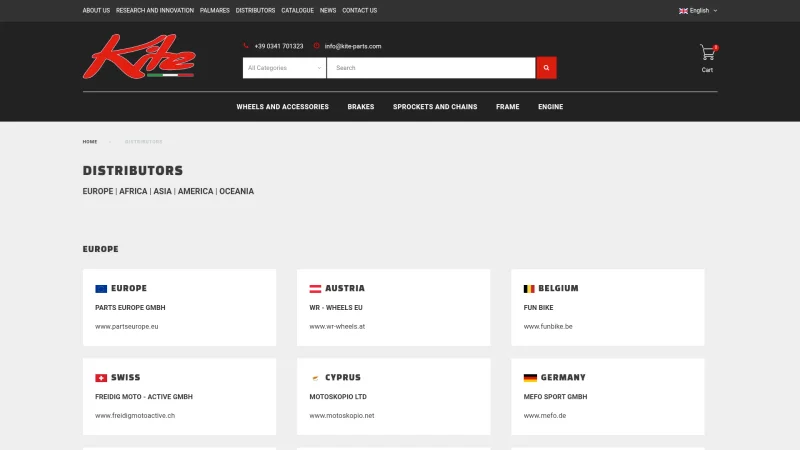Open www.mefo.de link
The width and height of the screenshot is (800, 450).
coord(545,416)
